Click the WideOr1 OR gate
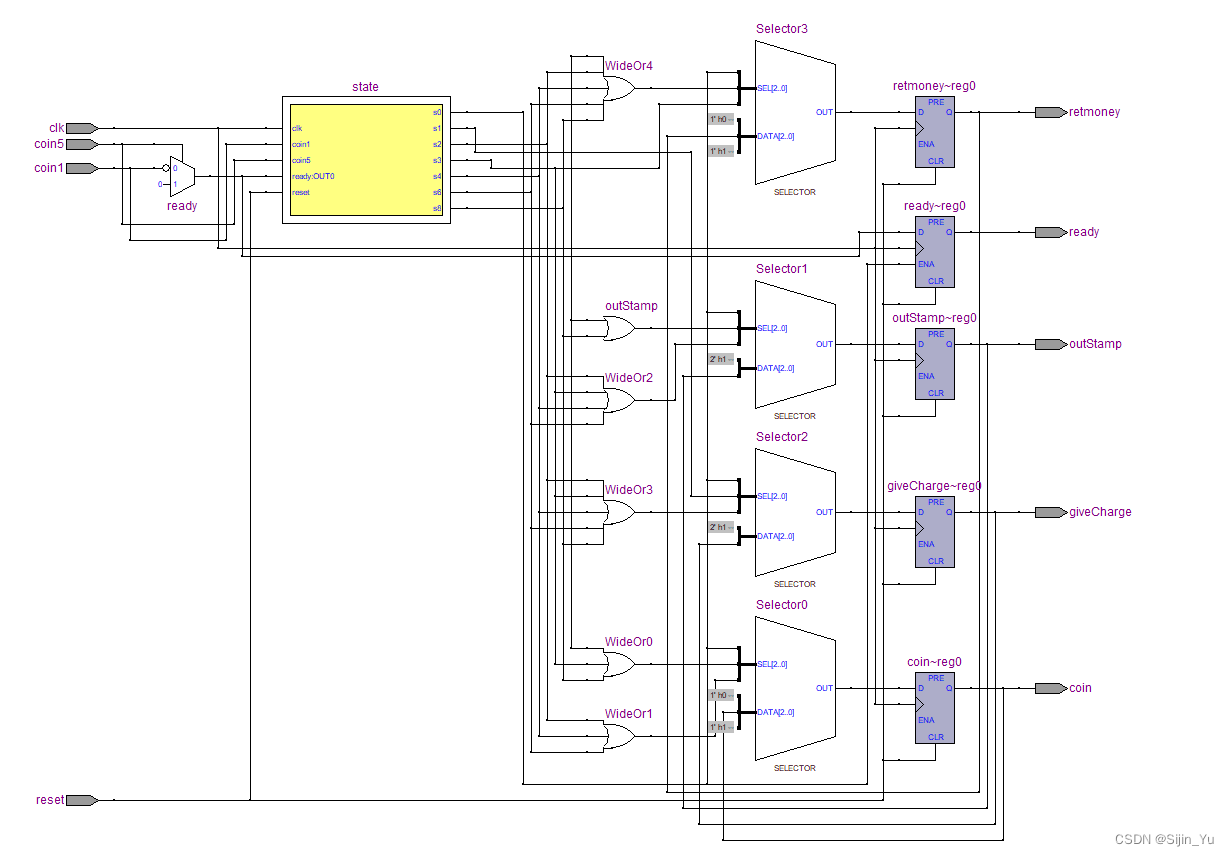 (619, 737)
